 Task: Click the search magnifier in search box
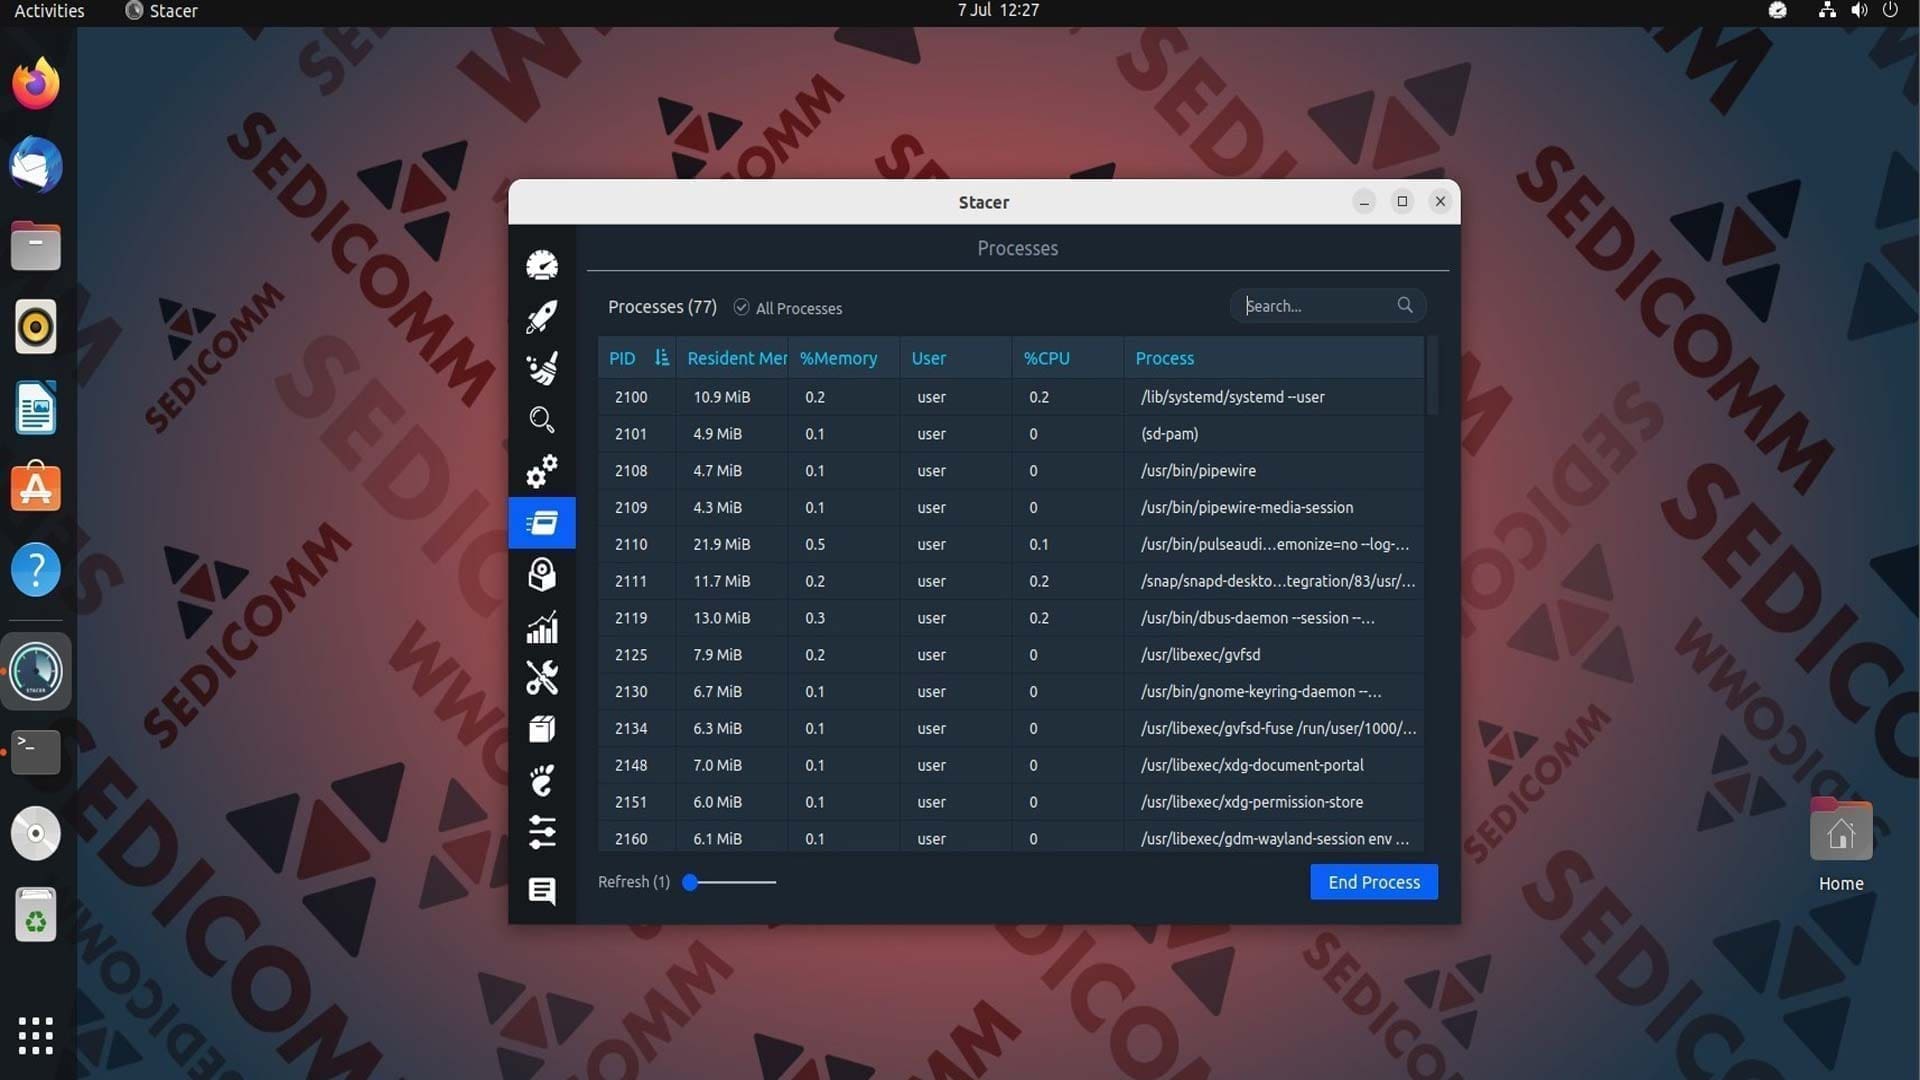1405,305
